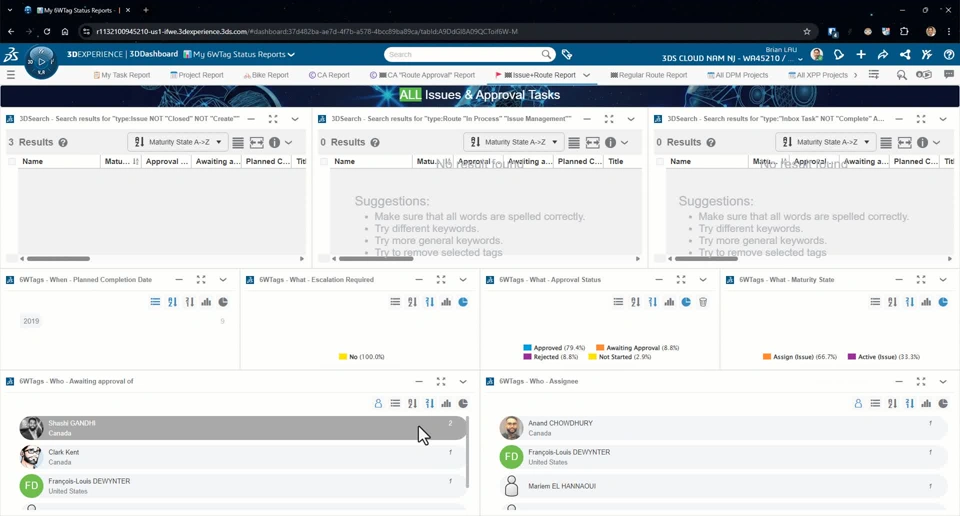
Task: Open Maturity State A->Z sort in type:Issue widget
Action: click(178, 142)
